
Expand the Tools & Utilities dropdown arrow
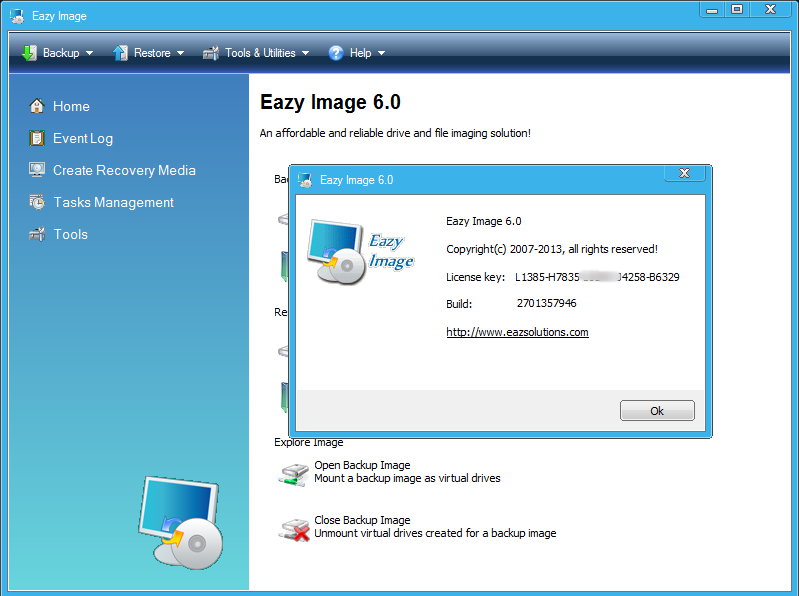(306, 53)
